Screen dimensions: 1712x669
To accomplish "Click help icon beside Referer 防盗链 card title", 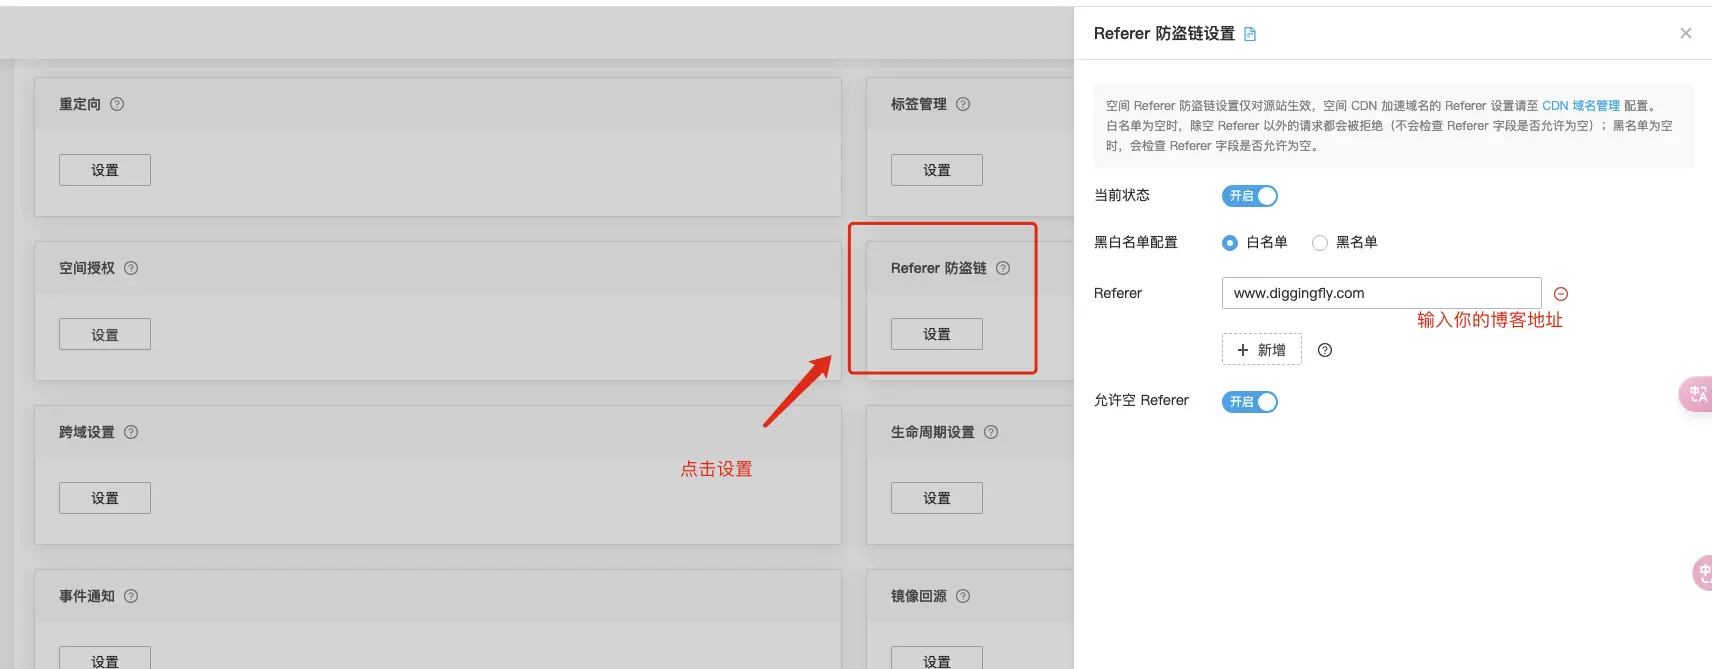I will point(1003,268).
